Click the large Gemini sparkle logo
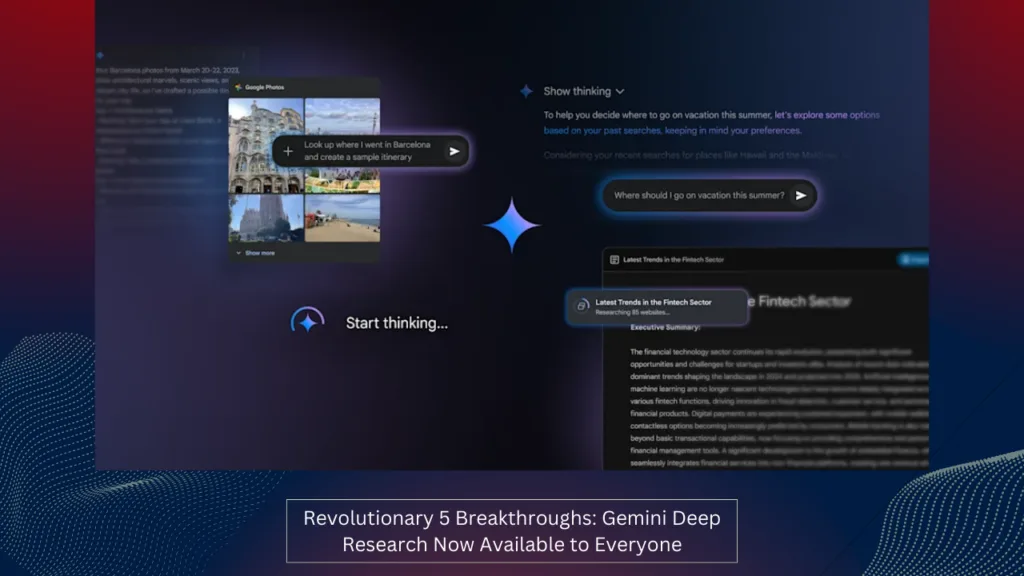The height and width of the screenshot is (576, 1024). (512, 225)
